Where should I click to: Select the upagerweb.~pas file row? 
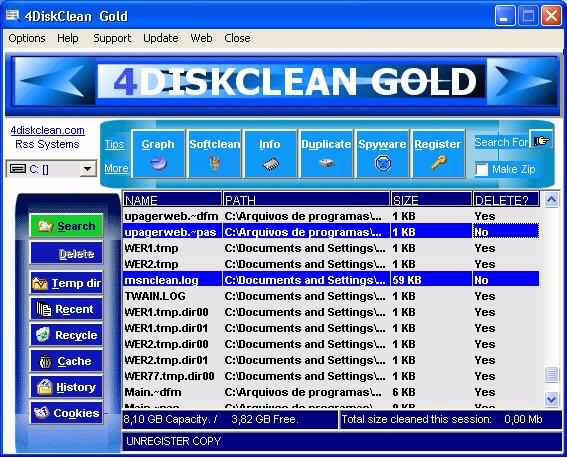point(331,232)
